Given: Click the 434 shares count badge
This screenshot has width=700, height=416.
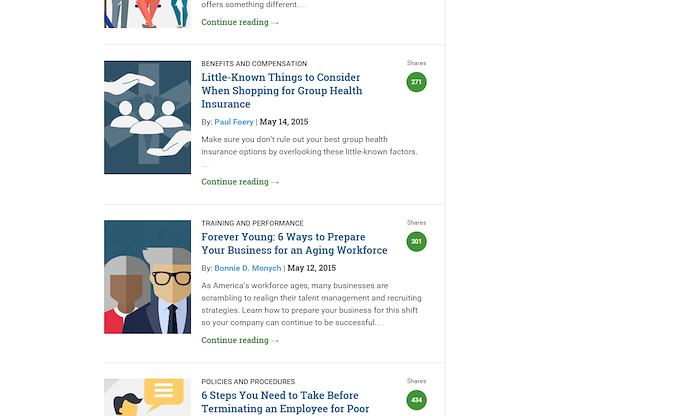Looking at the screenshot, I should coord(416,400).
